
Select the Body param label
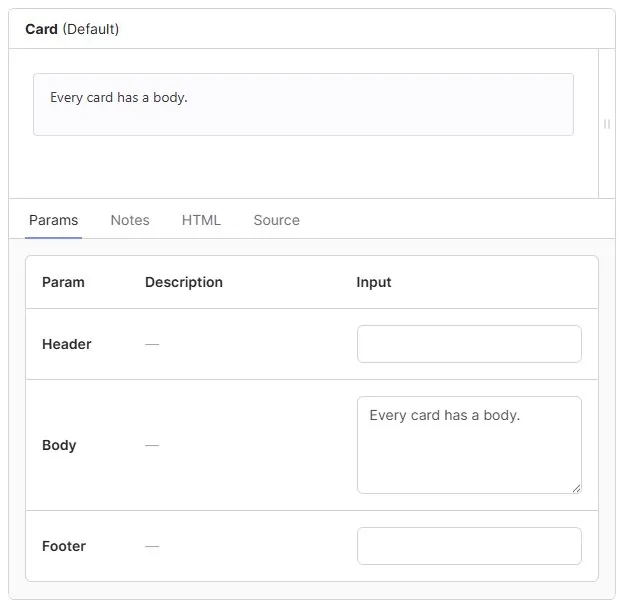click(x=59, y=445)
